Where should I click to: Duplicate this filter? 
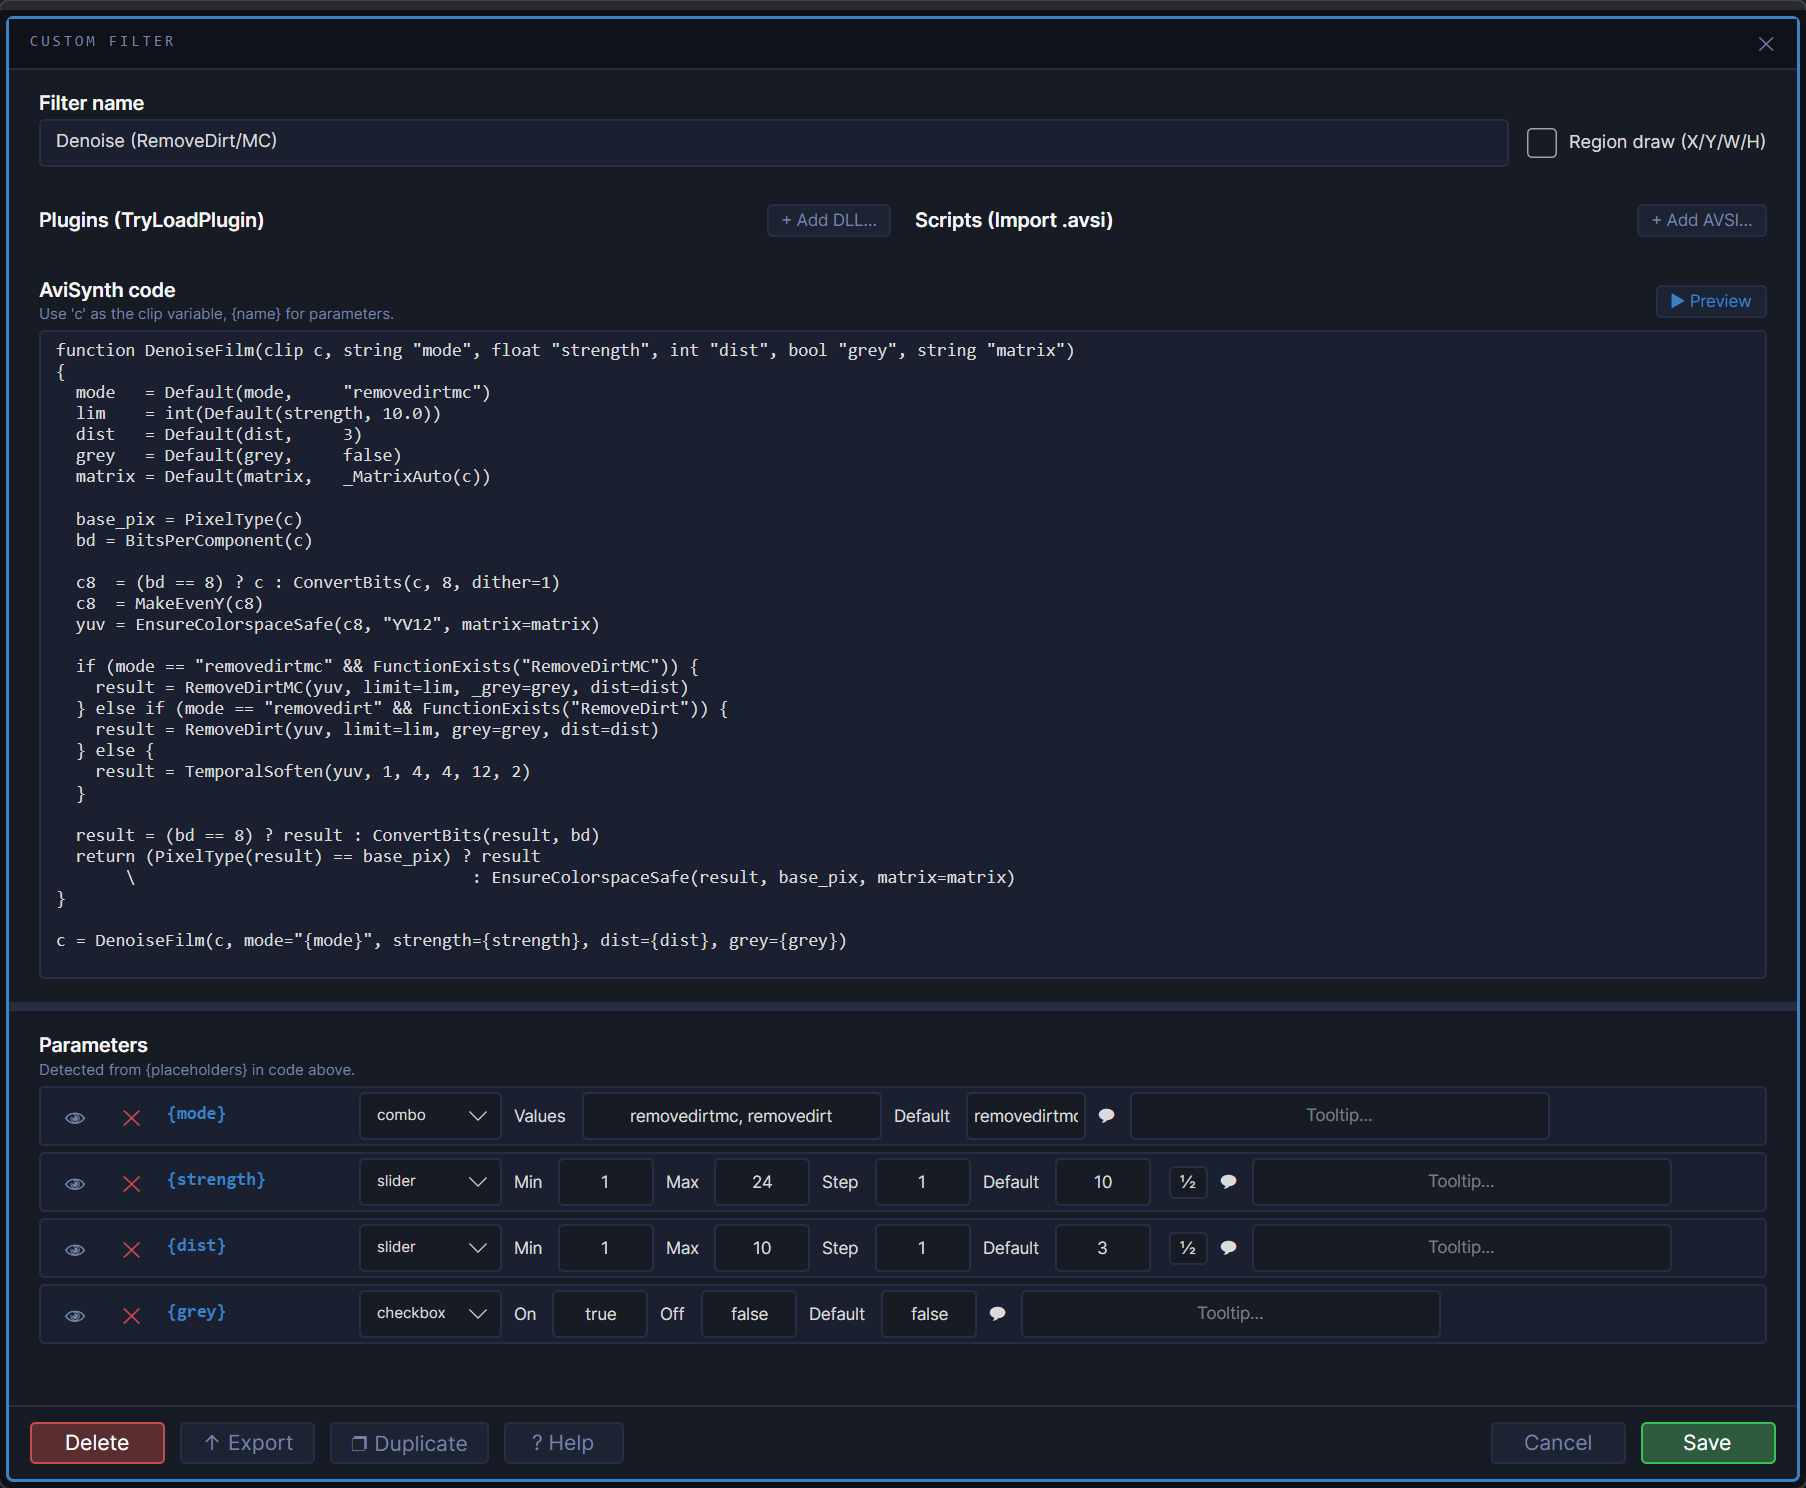pos(409,1443)
